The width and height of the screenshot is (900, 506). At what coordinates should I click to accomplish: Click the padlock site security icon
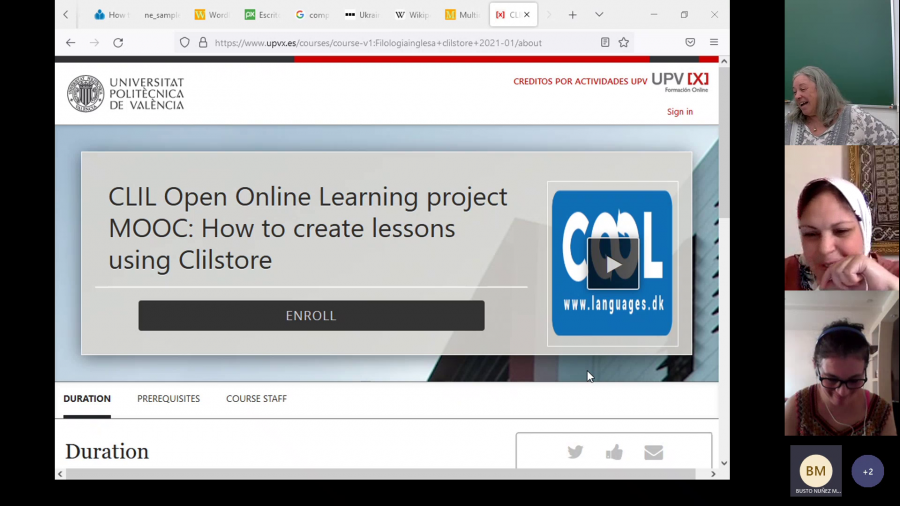[203, 42]
